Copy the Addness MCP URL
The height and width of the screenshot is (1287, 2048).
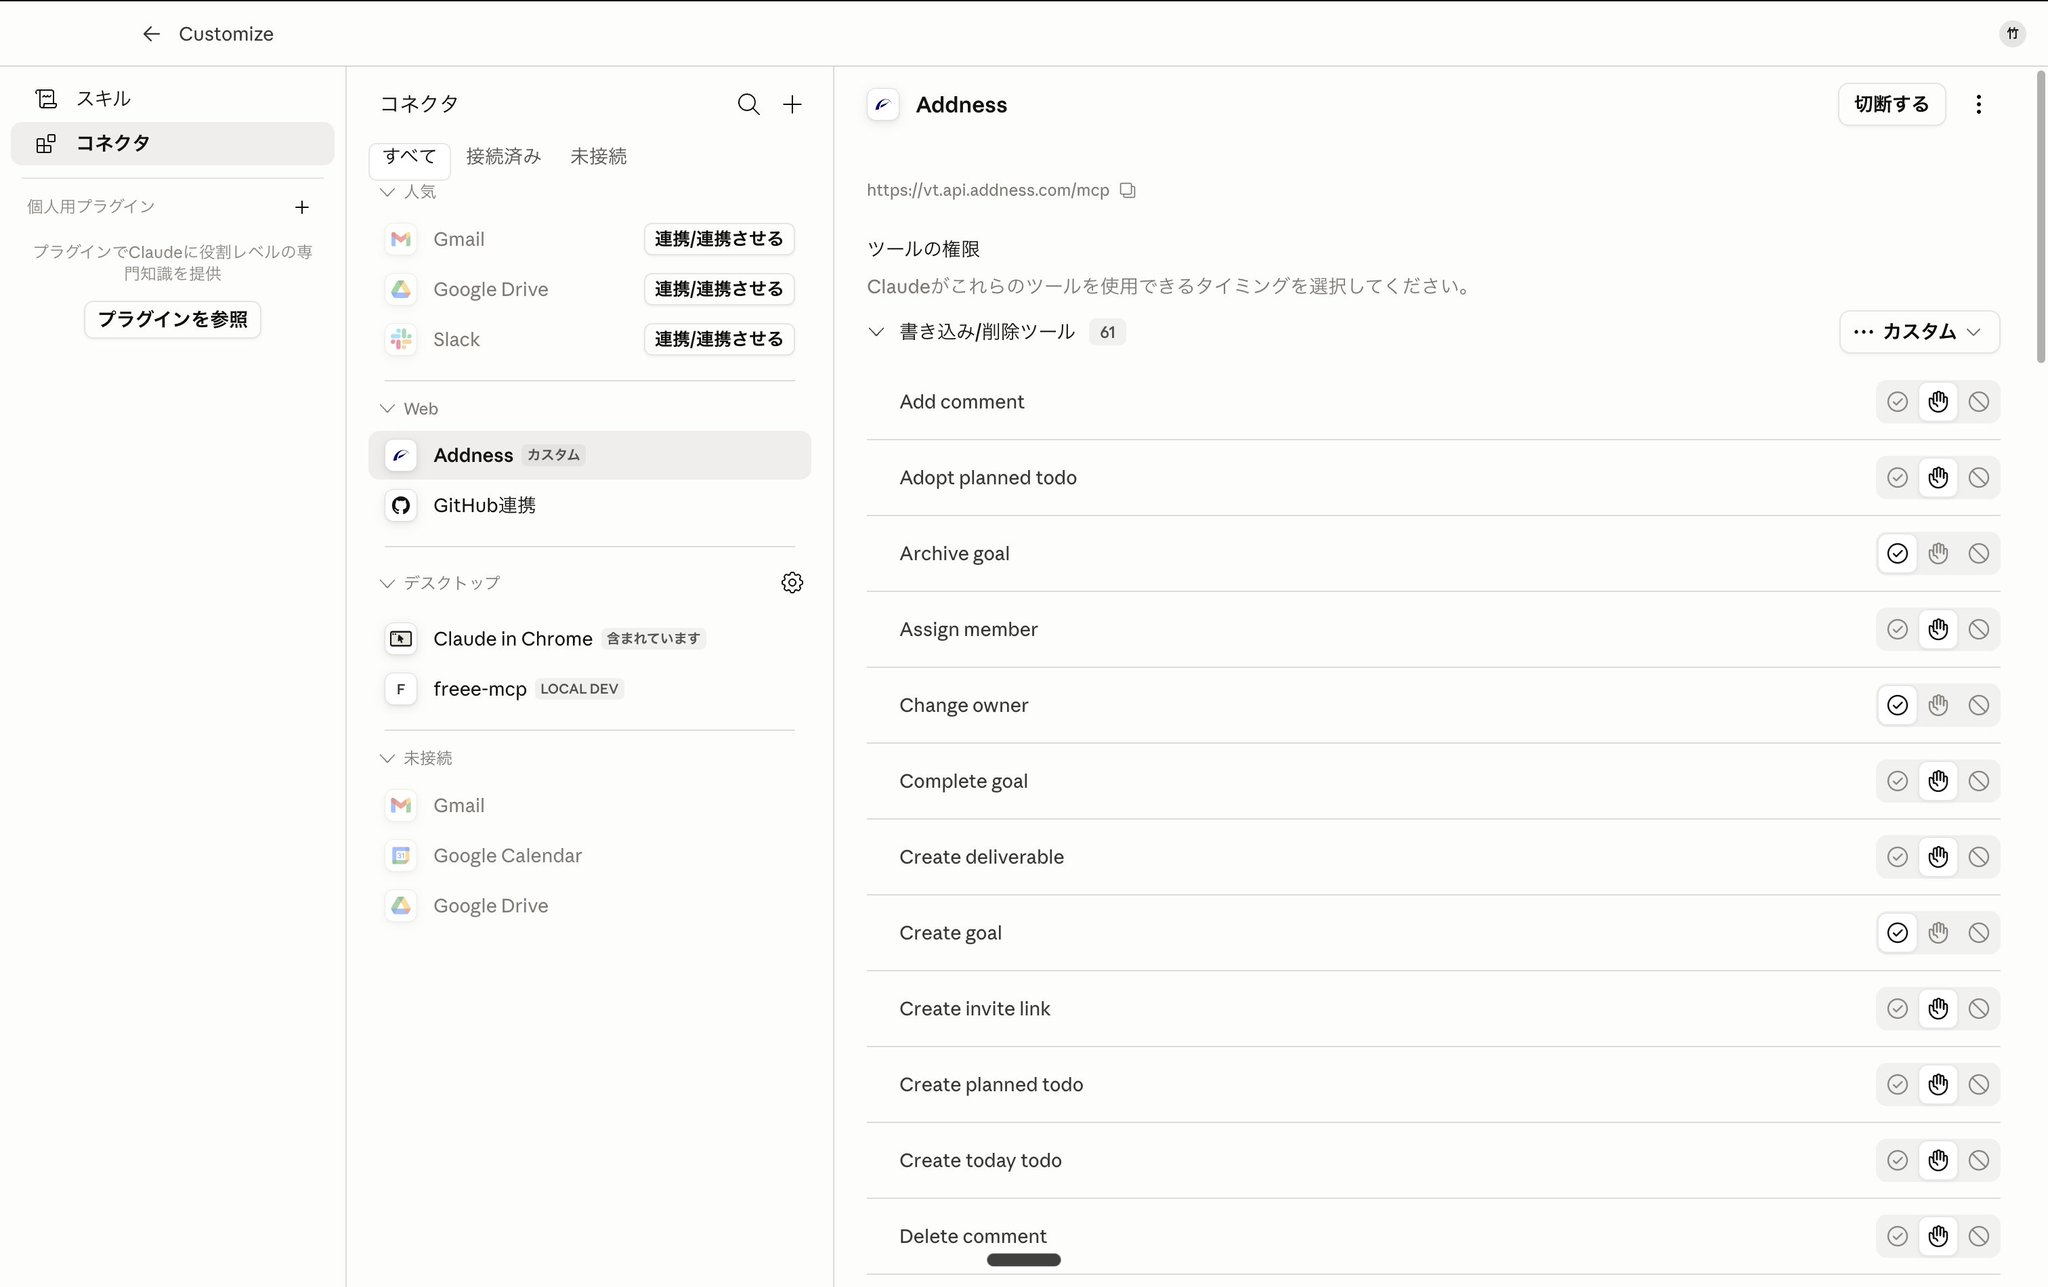(1128, 190)
